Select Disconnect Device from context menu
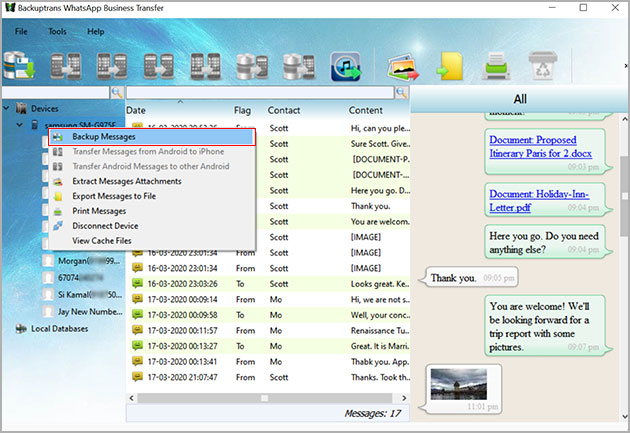Viewport: 630px width, 433px height. pos(105,226)
